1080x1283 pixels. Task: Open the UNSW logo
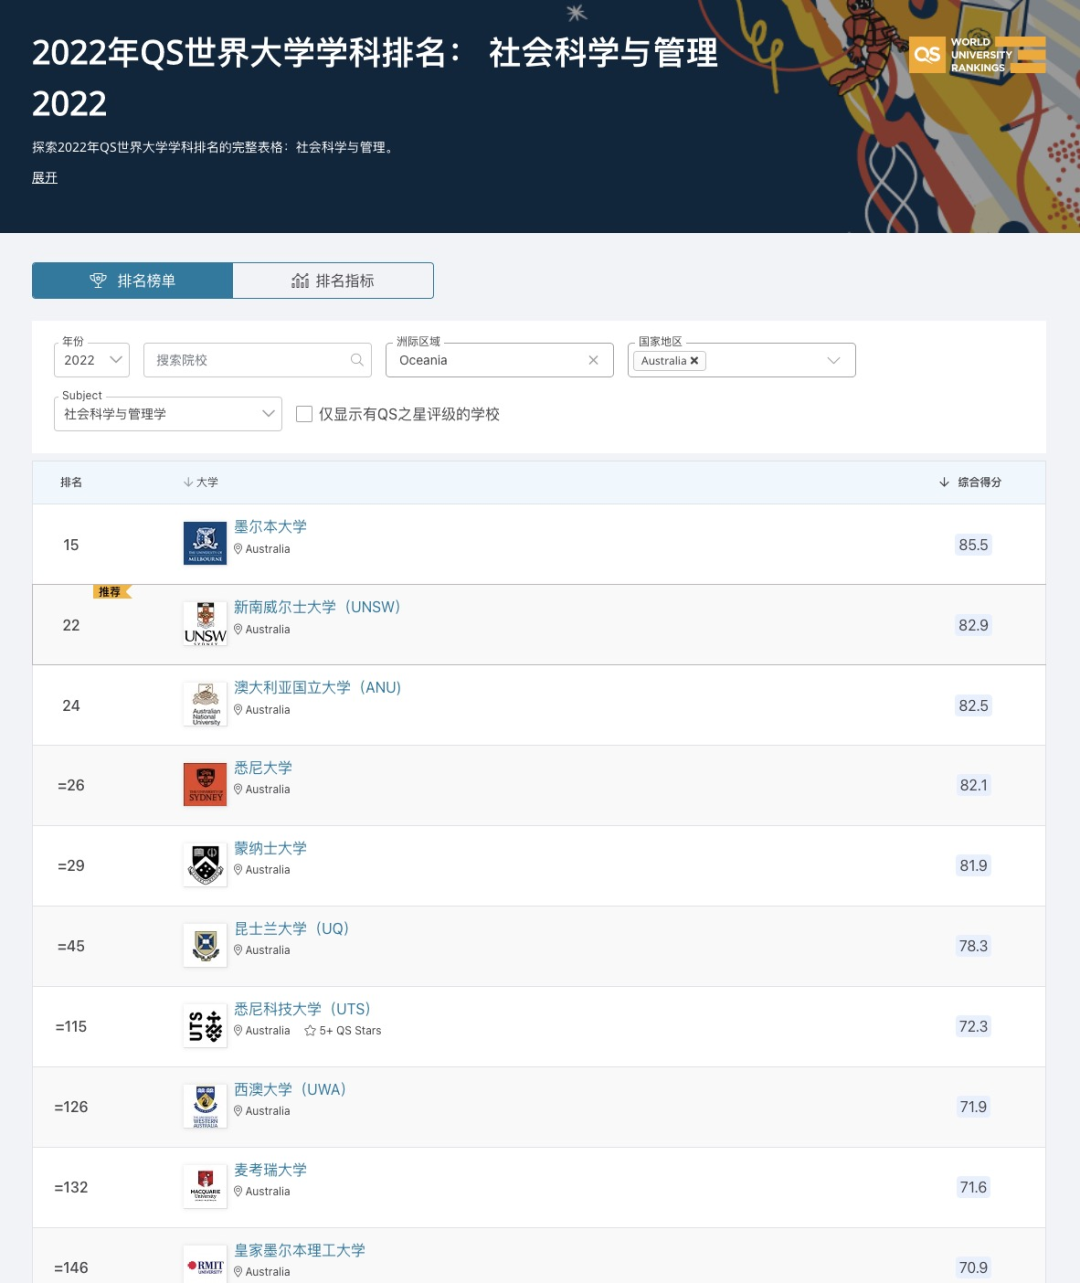(x=205, y=624)
